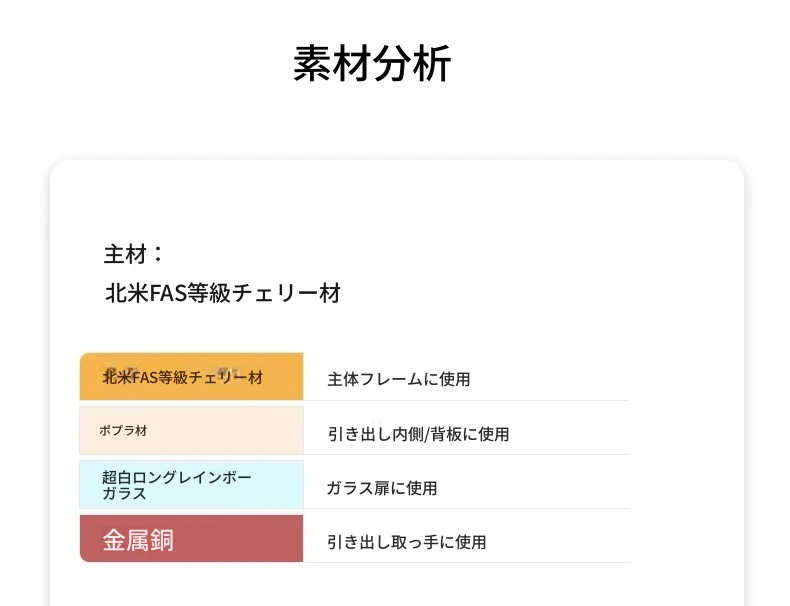This screenshot has height=606, width=790.
Task: Click the 金属銅 white label text
Action: tap(138, 540)
